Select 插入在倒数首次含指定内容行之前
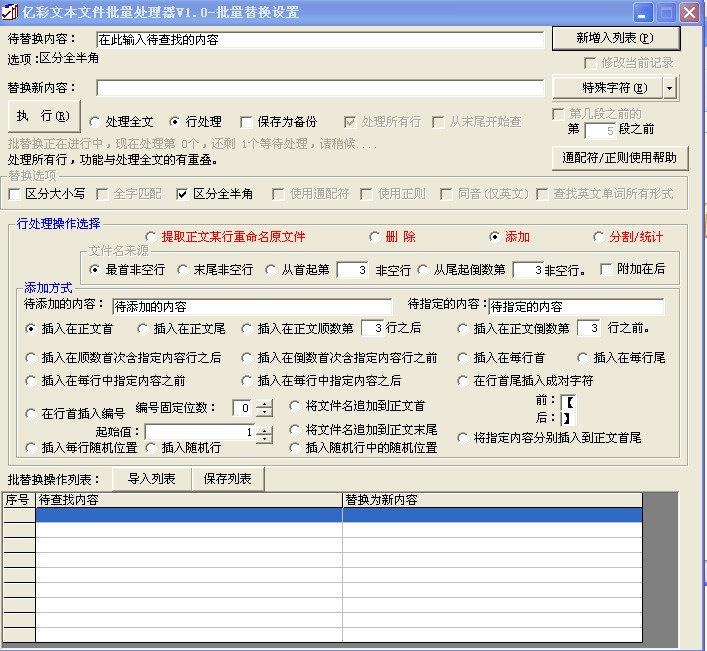Screen dimensions: 707x651 click(x=340, y=358)
